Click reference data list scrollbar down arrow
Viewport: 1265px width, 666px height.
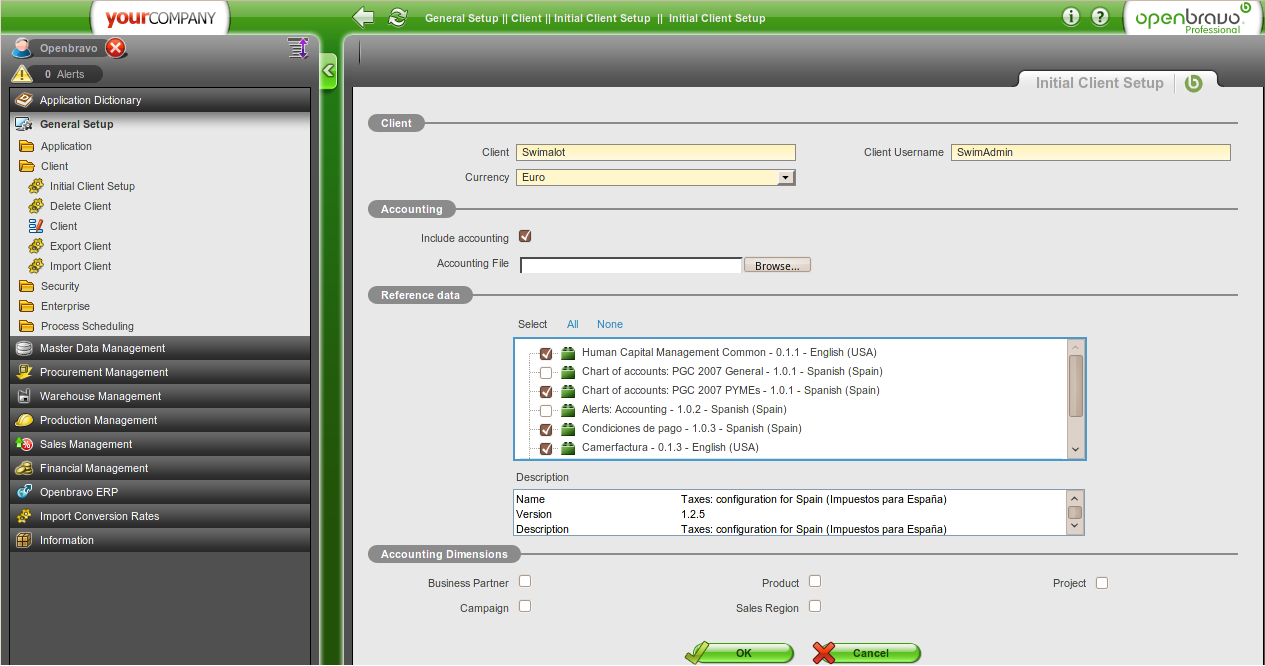pos(1076,450)
